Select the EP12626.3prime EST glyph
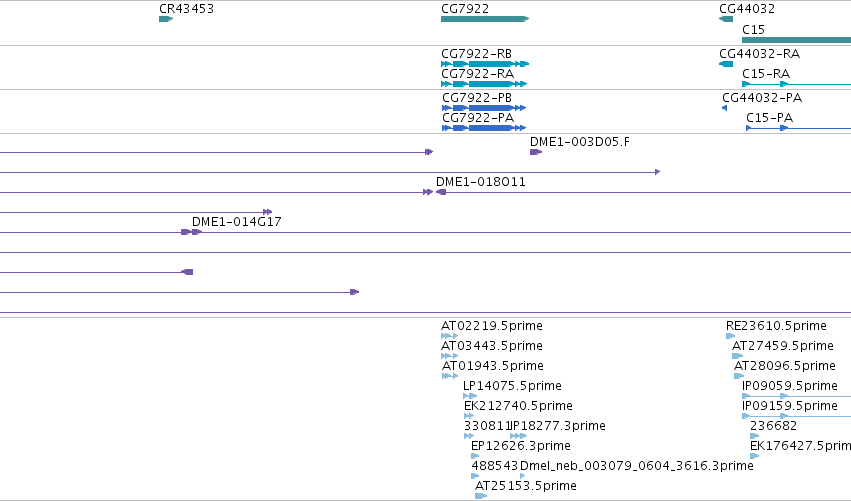Image resolution: width=851 pixels, height=501 pixels. point(475,456)
